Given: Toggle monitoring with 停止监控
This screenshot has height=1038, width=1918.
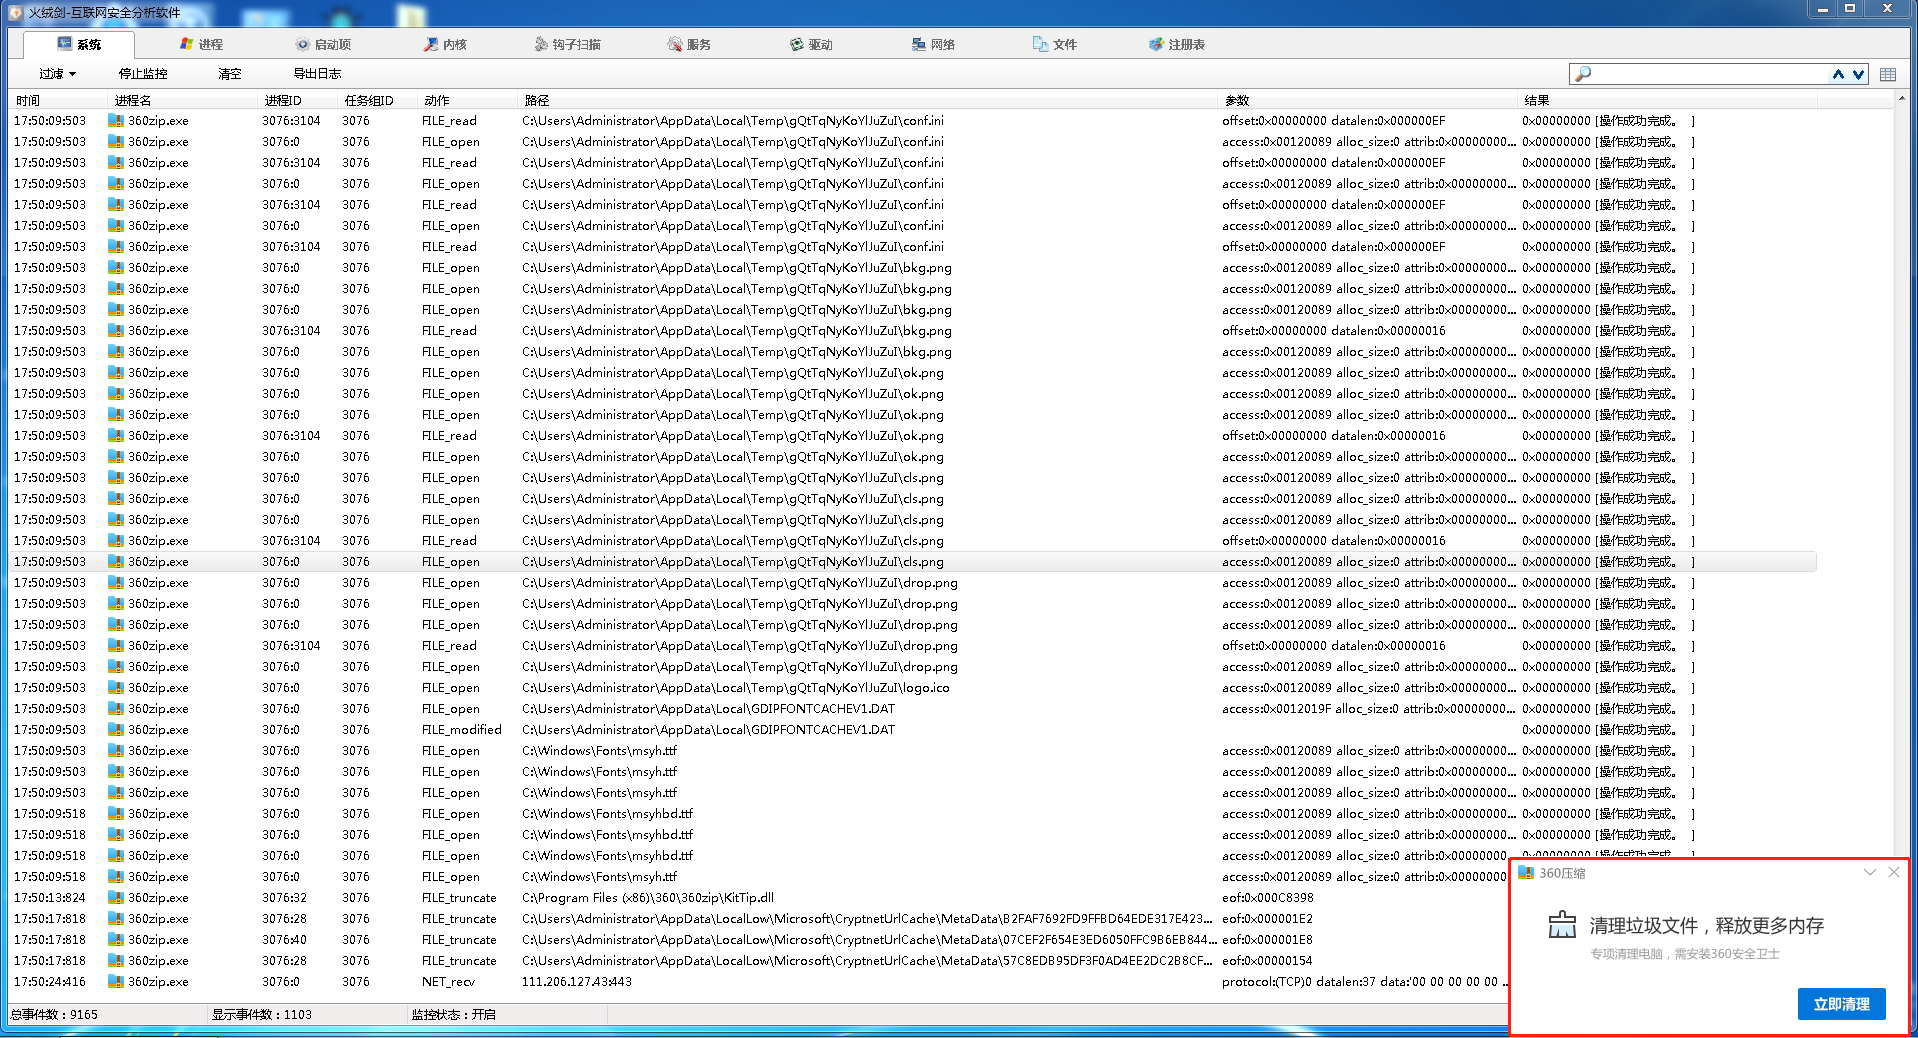Looking at the screenshot, I should pos(143,74).
